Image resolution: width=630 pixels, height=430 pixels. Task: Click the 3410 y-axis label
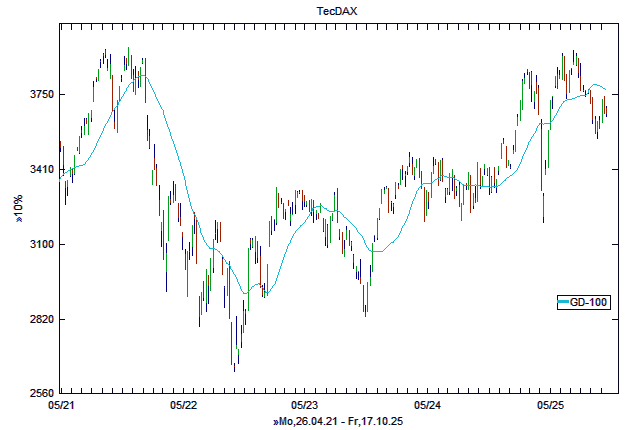coord(39,170)
